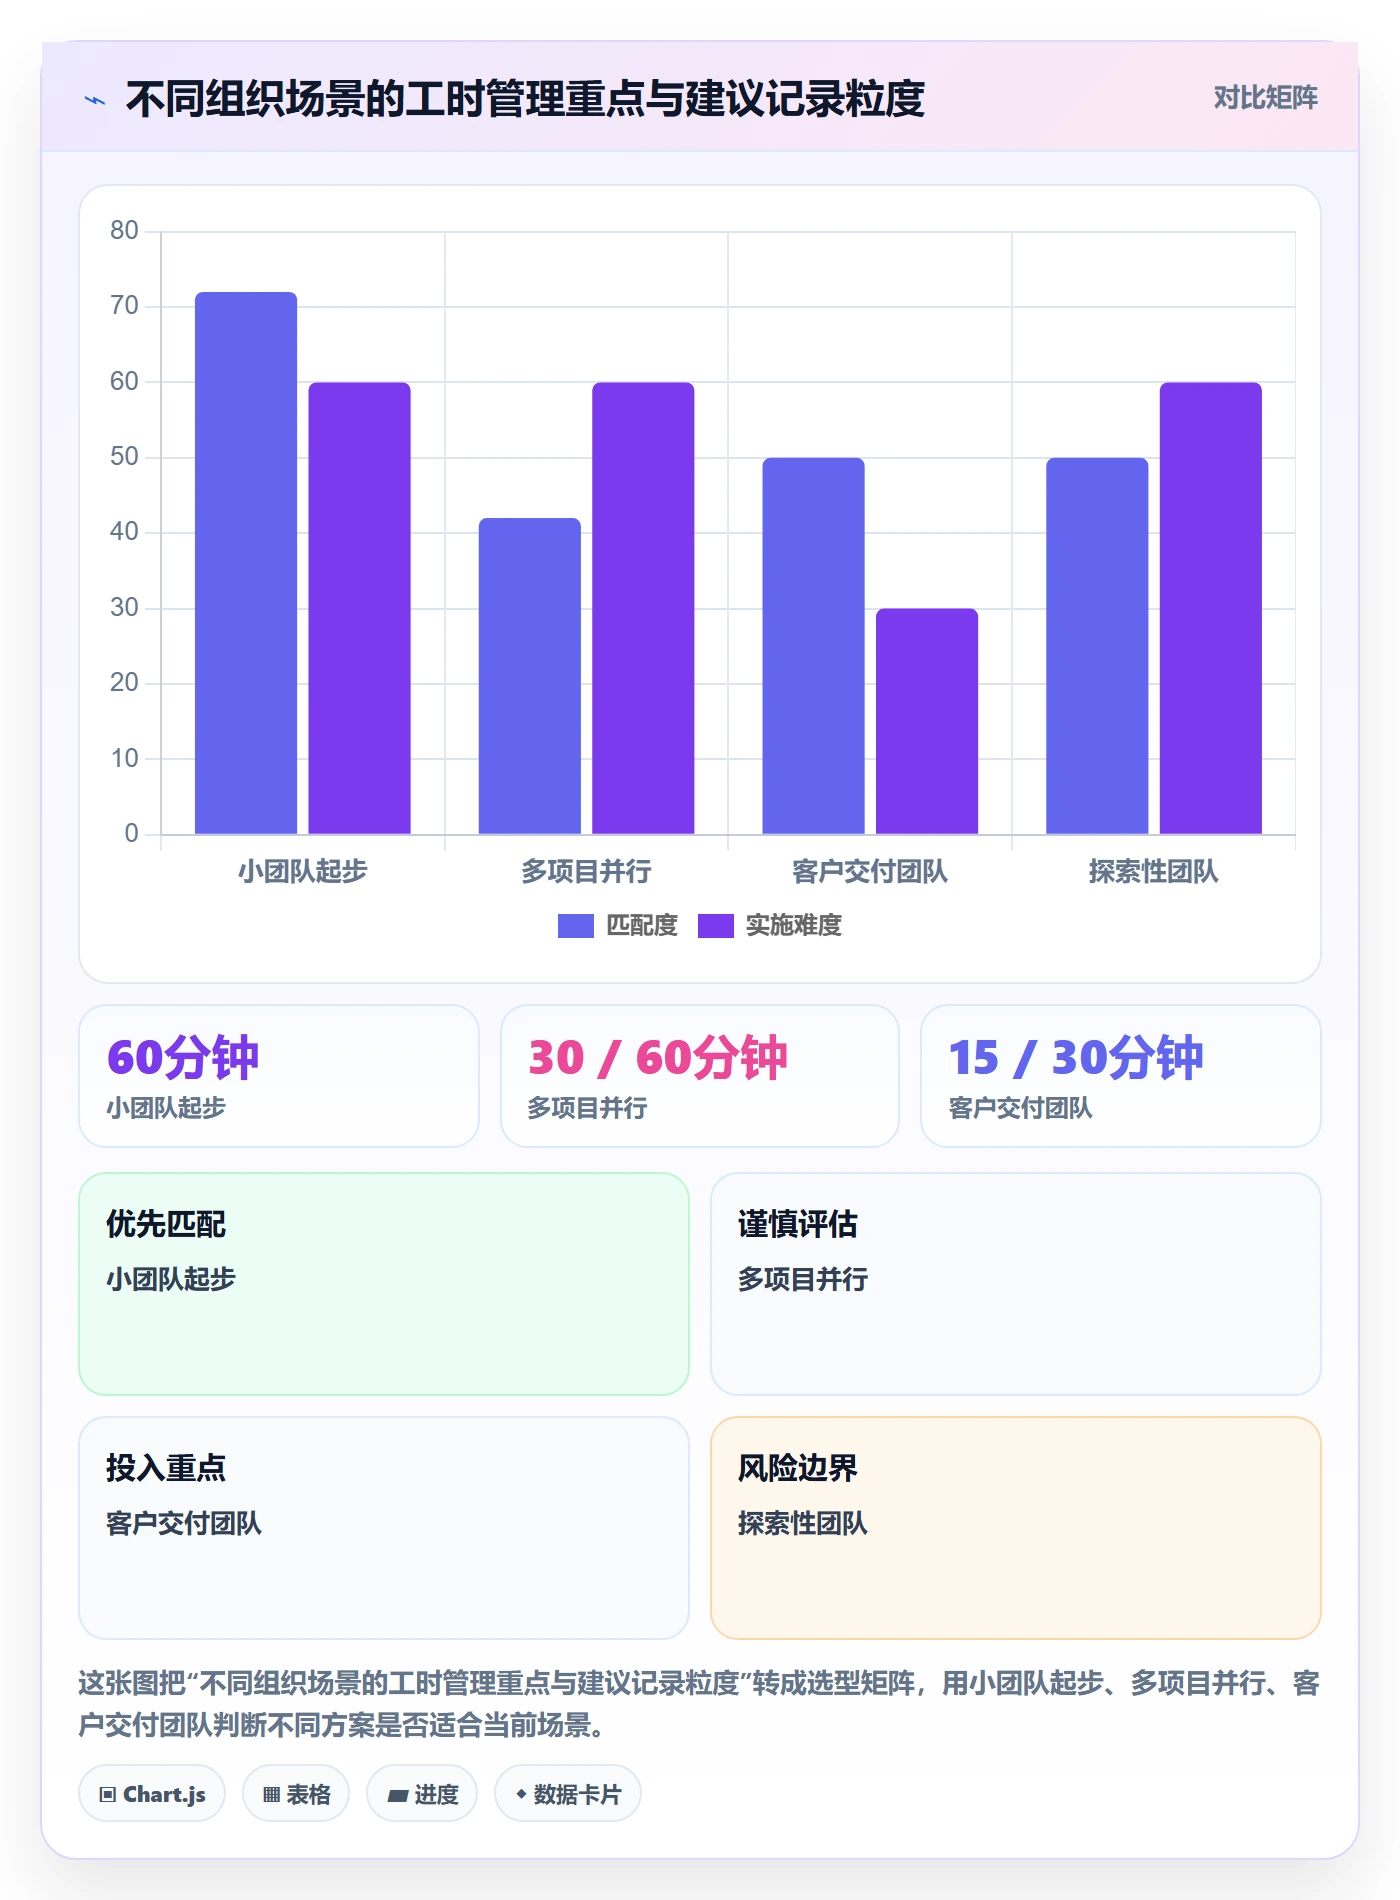1400x1900 pixels.
Task: Click the 实施难度 bar for 小团队起步
Action: click(359, 608)
